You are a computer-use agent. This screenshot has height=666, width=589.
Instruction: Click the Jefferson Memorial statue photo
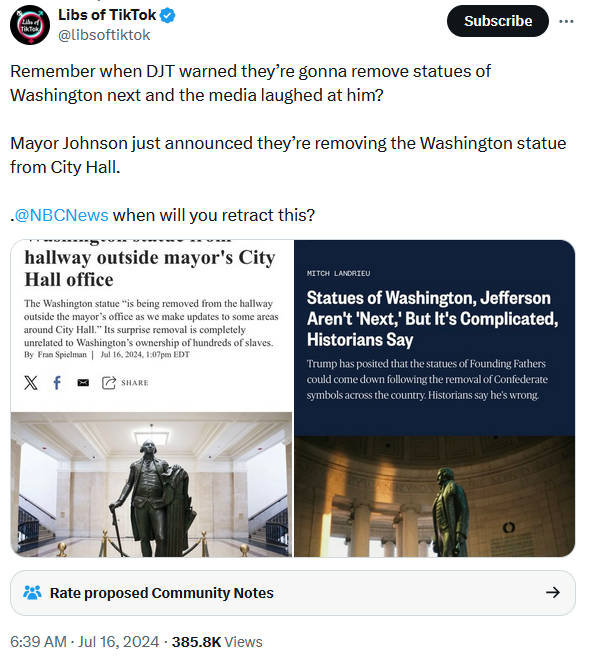coord(434,496)
